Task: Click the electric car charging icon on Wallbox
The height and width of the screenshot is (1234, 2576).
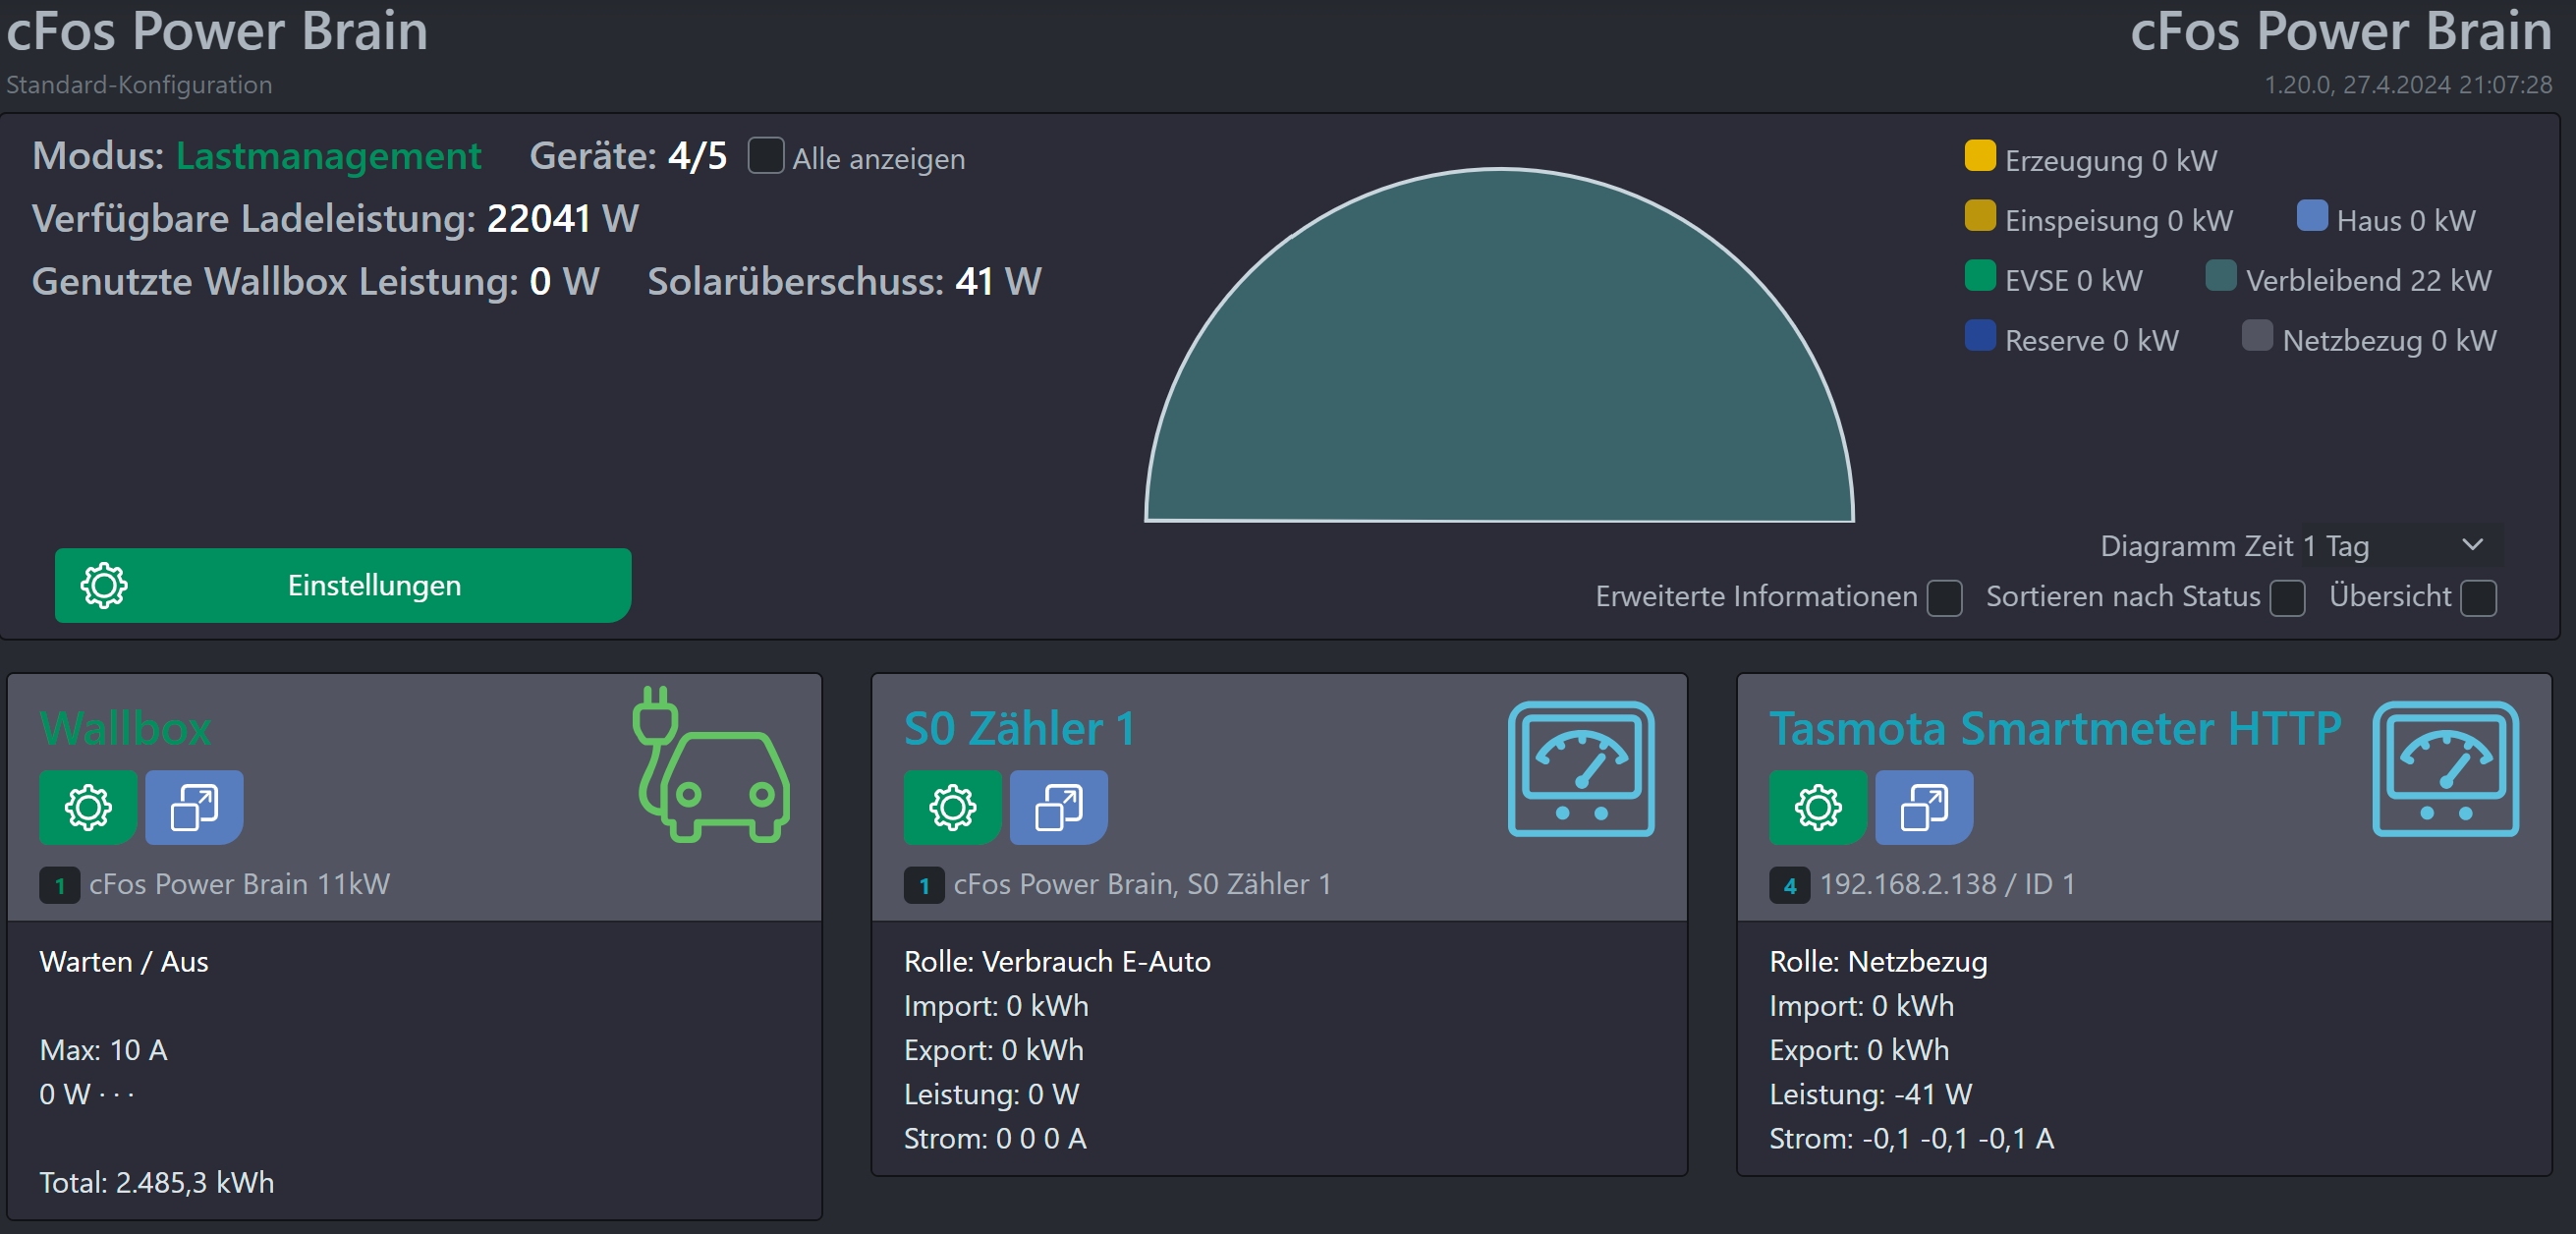Action: coord(711,764)
